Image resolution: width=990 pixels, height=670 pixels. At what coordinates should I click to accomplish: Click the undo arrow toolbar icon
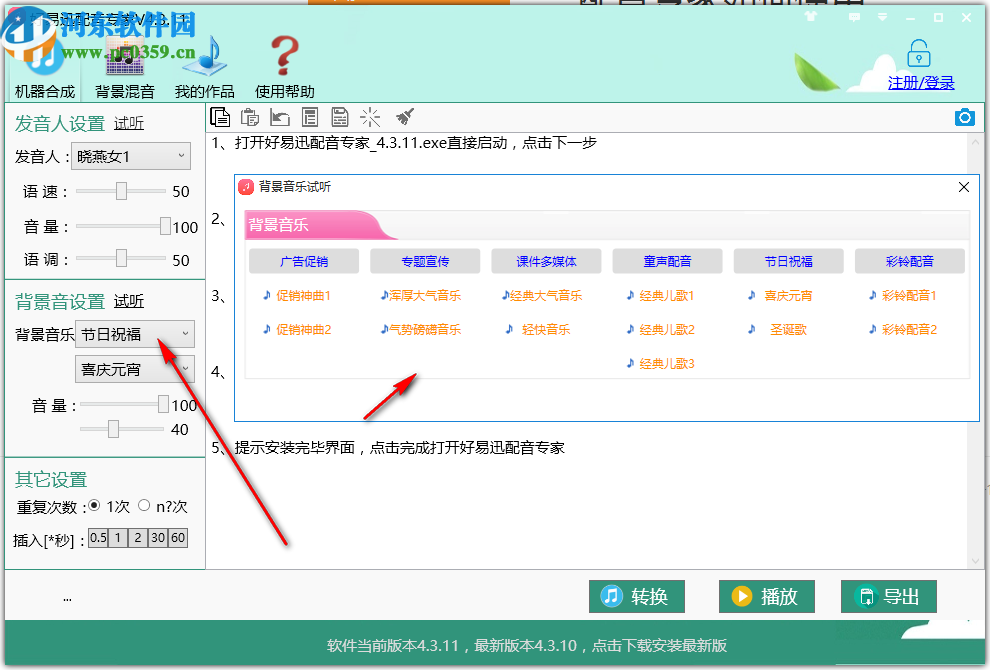click(x=280, y=117)
